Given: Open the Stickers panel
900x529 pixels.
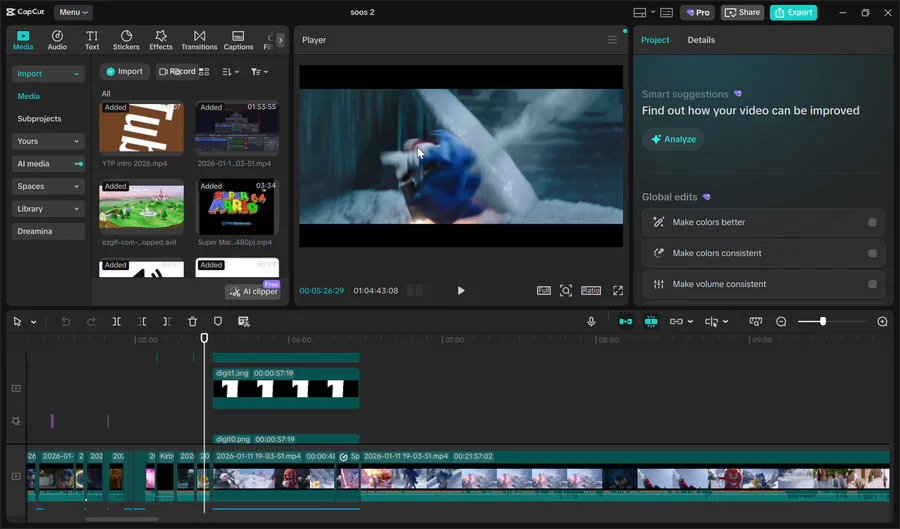Looking at the screenshot, I should 126,40.
